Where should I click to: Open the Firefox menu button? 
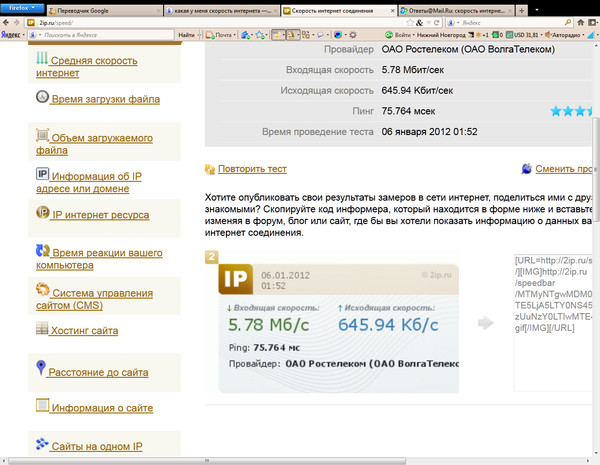[x=22, y=8]
